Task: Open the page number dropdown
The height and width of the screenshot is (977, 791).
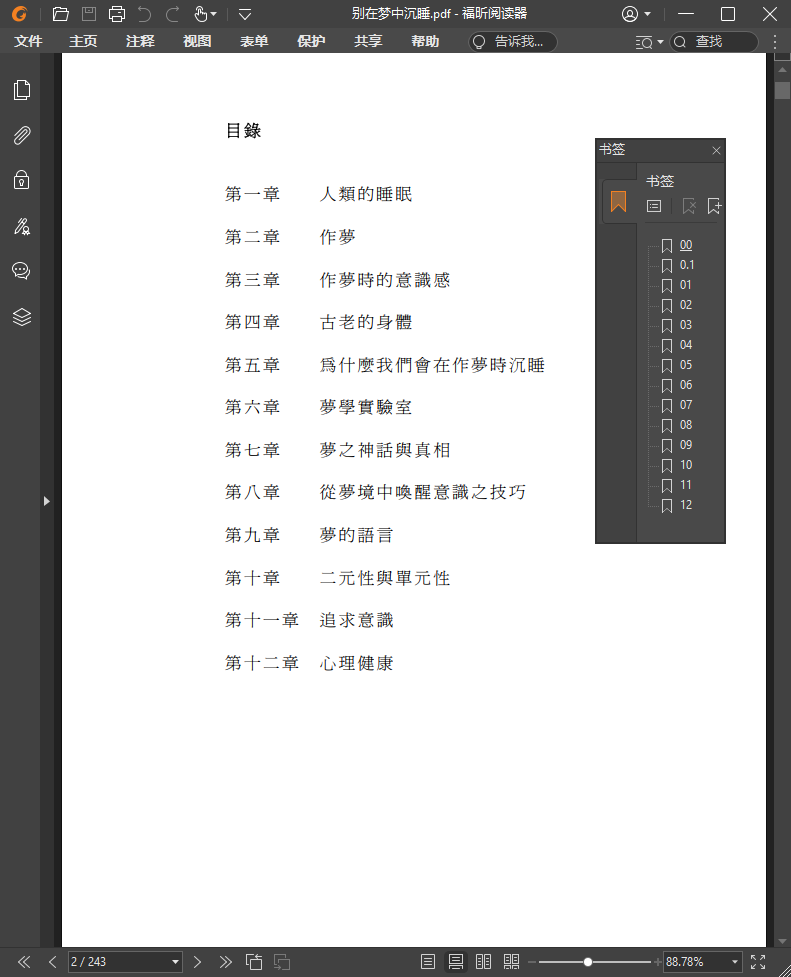Action: [176, 962]
